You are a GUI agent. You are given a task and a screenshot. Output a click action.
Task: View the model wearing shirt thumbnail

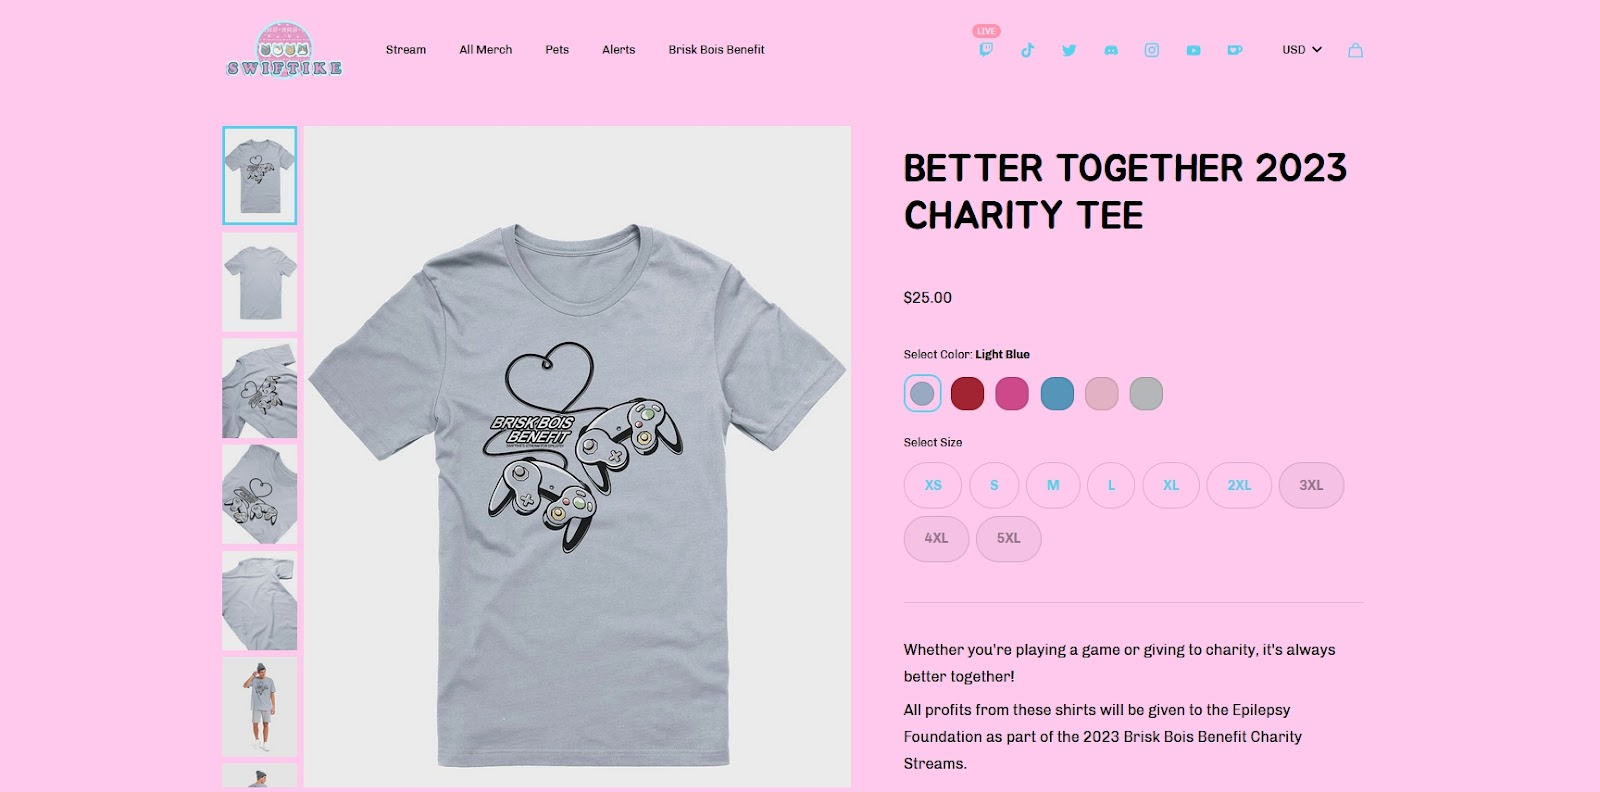(x=260, y=706)
